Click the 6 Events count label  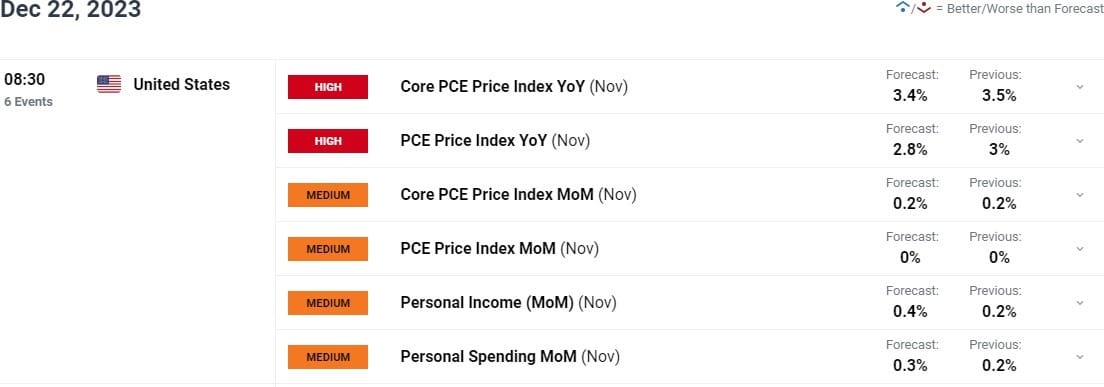click(28, 101)
